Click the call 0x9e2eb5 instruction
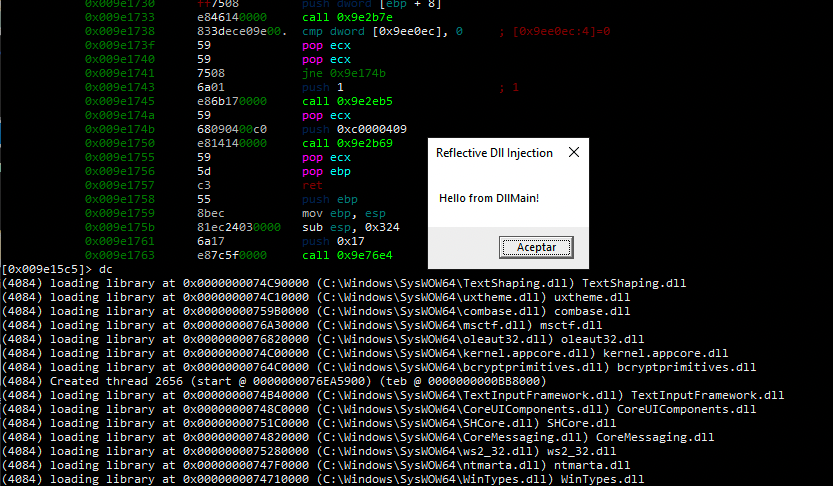833x486 pixels. pos(347,101)
